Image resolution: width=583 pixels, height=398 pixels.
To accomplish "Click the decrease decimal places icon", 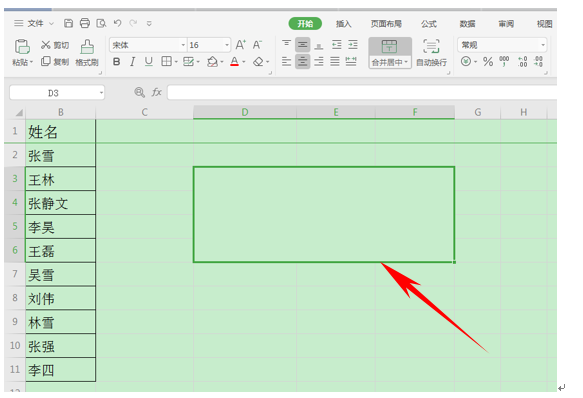I will 538,61.
